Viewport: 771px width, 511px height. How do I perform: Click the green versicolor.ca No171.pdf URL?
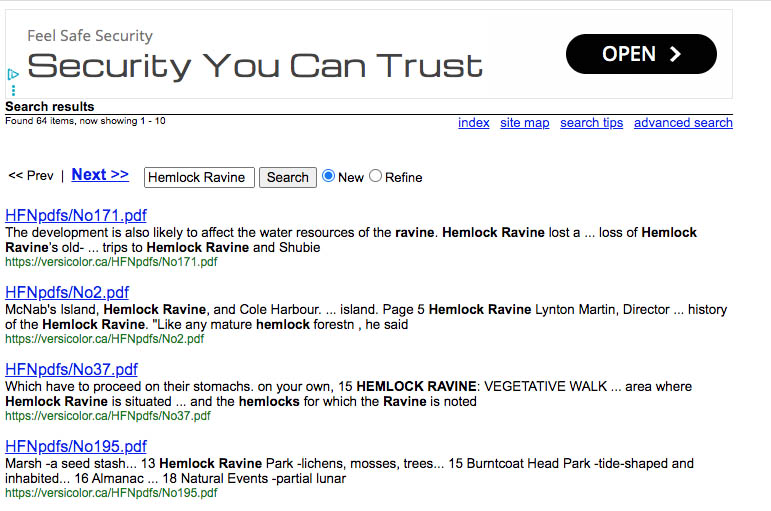111,262
